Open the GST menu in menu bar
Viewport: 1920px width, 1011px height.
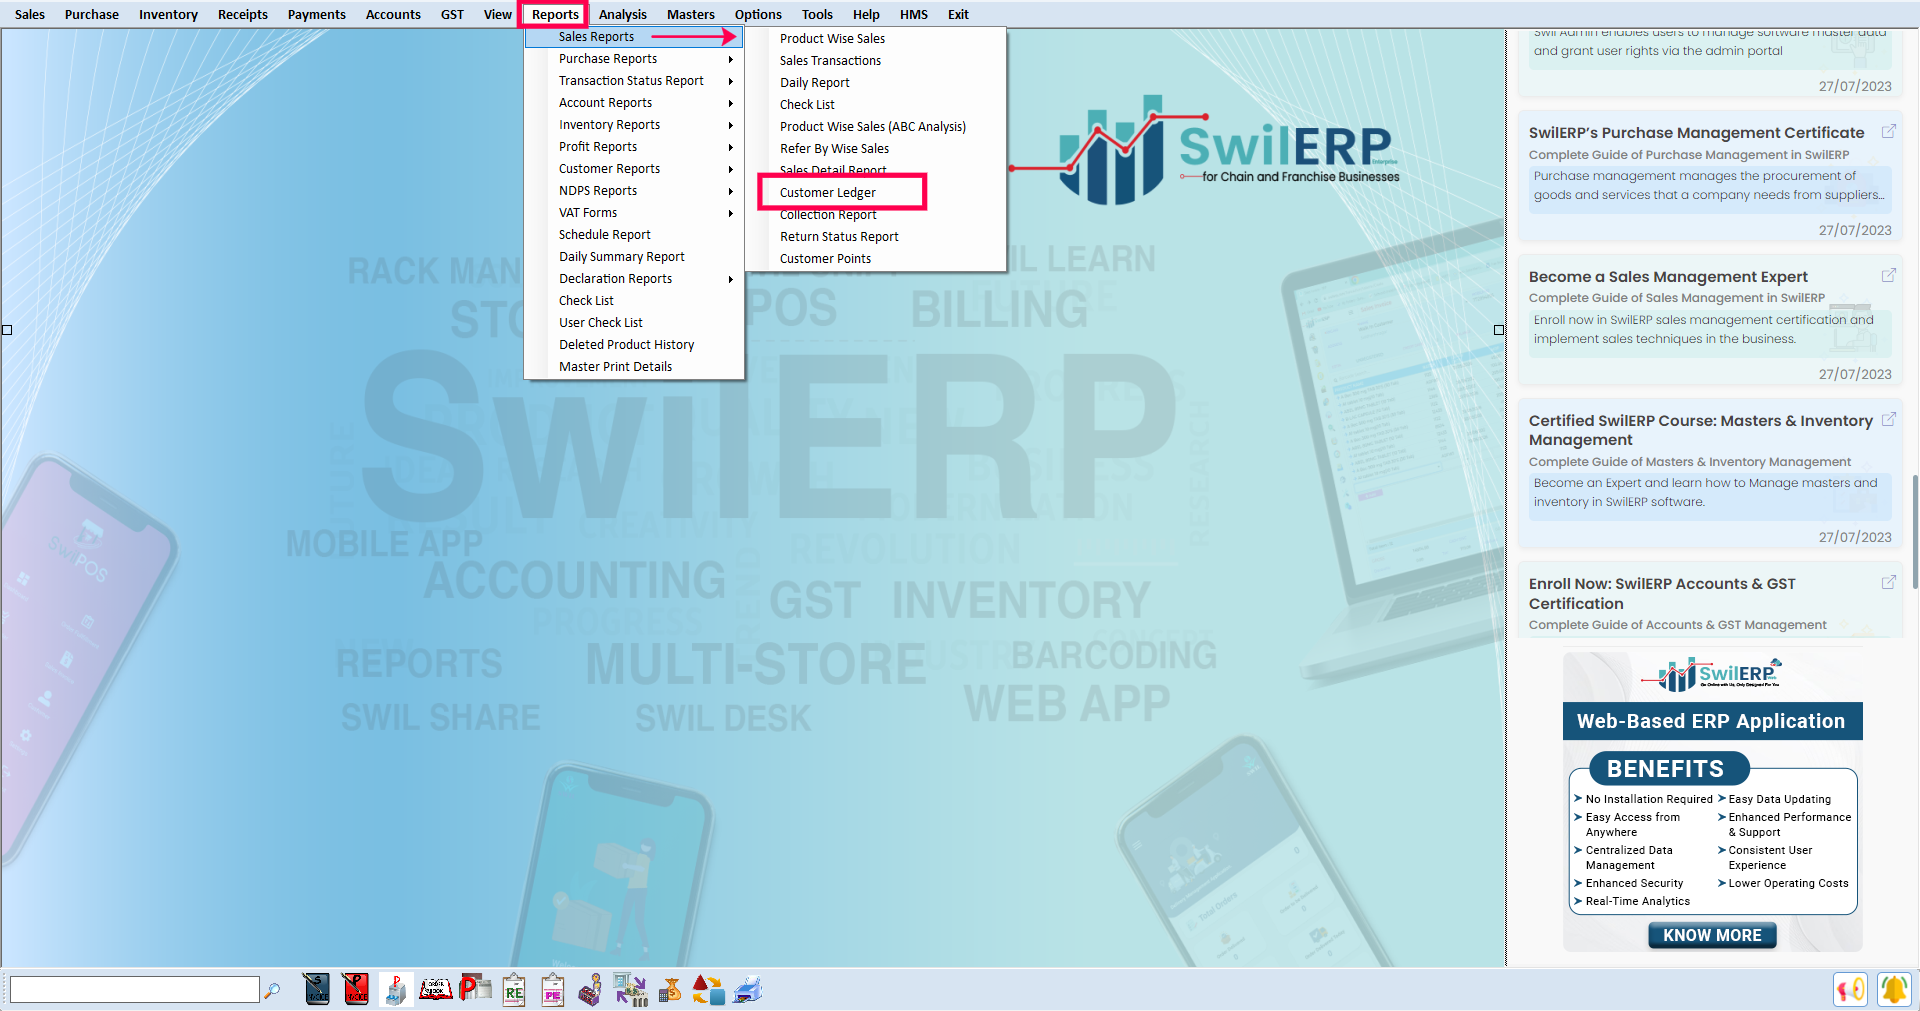tap(452, 14)
